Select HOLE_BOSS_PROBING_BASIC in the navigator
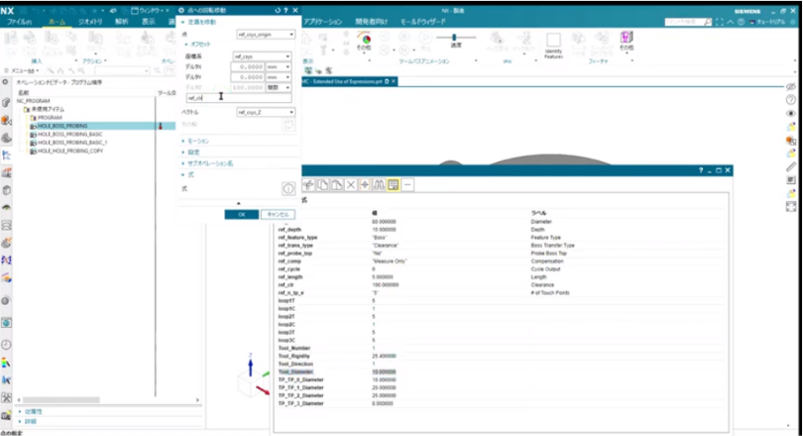 [x=70, y=134]
